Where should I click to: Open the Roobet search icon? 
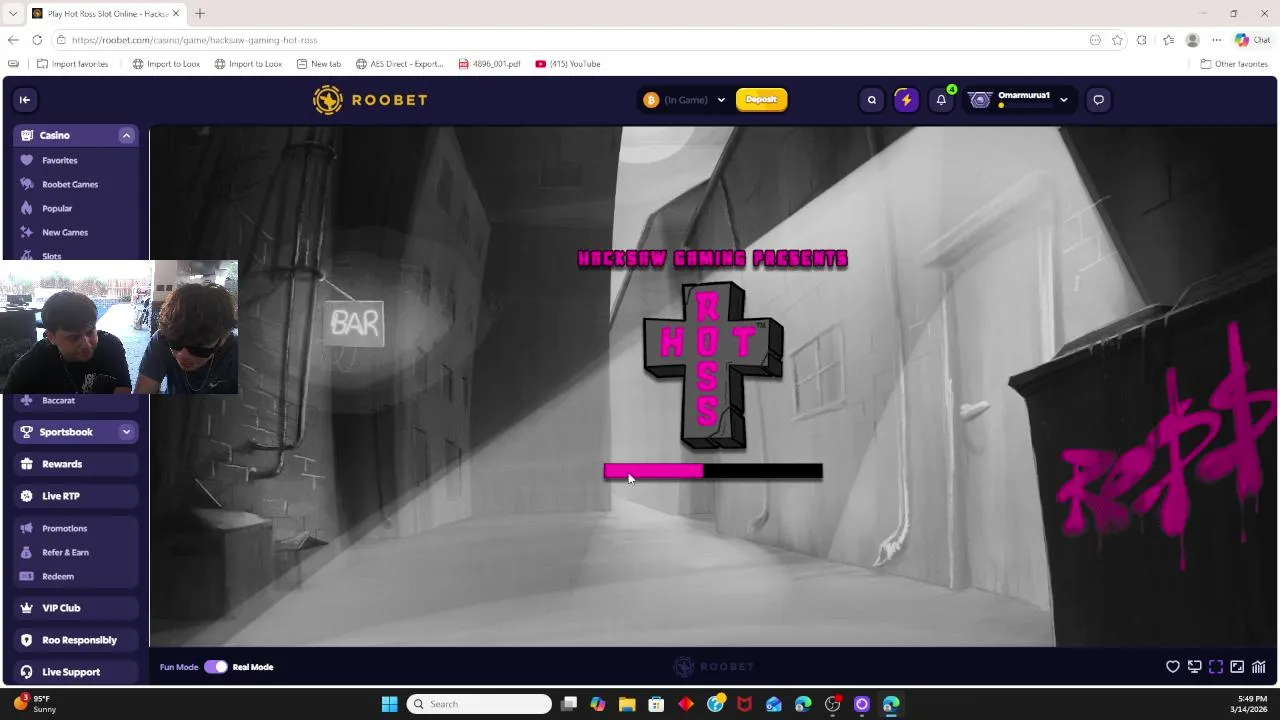[x=872, y=99]
